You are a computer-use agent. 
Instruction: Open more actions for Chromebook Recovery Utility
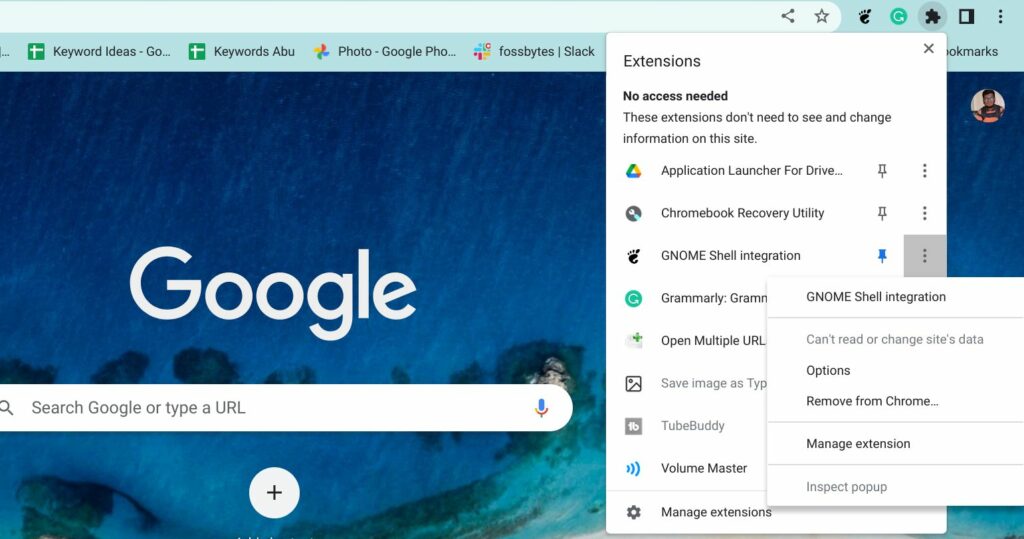[x=924, y=213]
